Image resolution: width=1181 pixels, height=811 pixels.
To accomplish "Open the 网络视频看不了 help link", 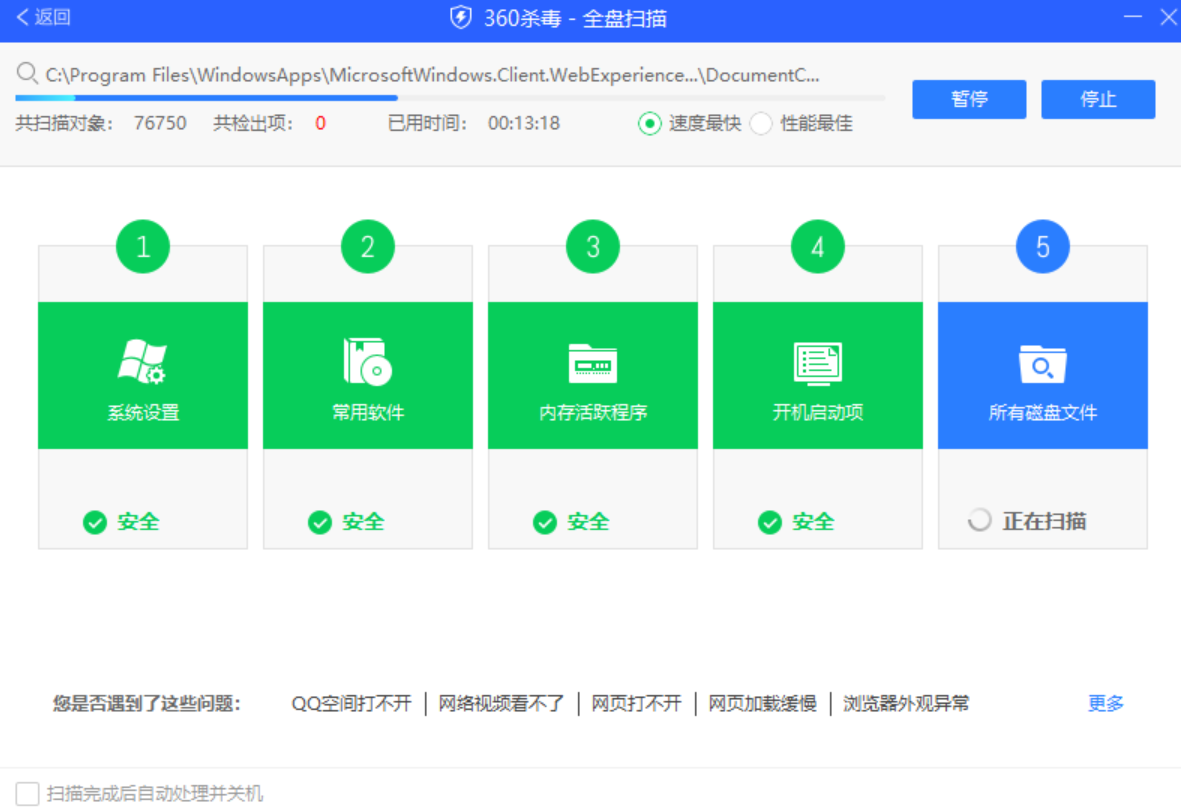I will coord(501,703).
